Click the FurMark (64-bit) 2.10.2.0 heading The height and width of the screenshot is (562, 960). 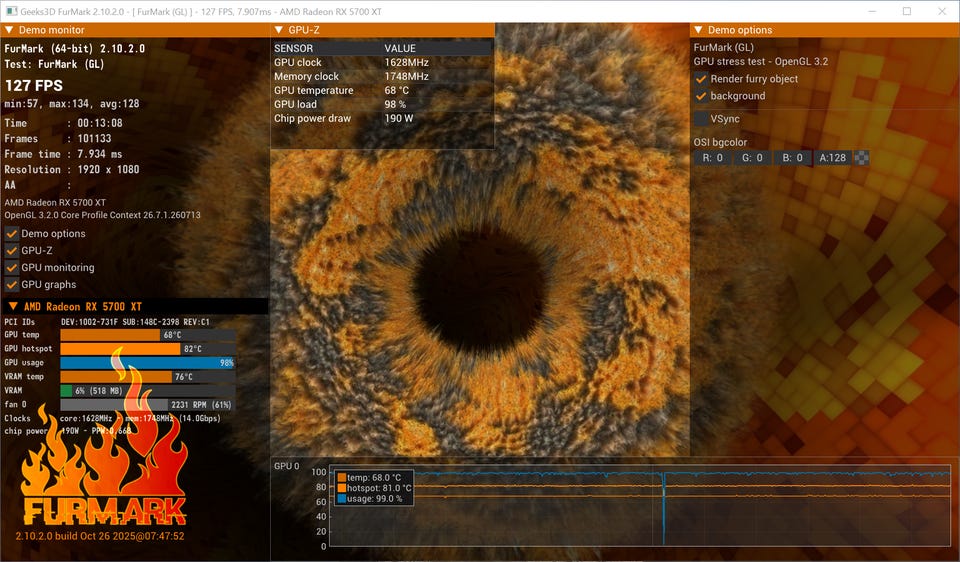click(75, 49)
